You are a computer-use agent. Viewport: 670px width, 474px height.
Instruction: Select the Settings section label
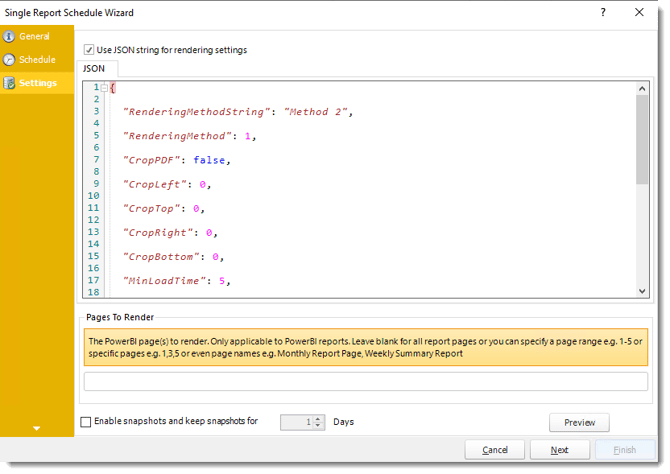coord(38,83)
